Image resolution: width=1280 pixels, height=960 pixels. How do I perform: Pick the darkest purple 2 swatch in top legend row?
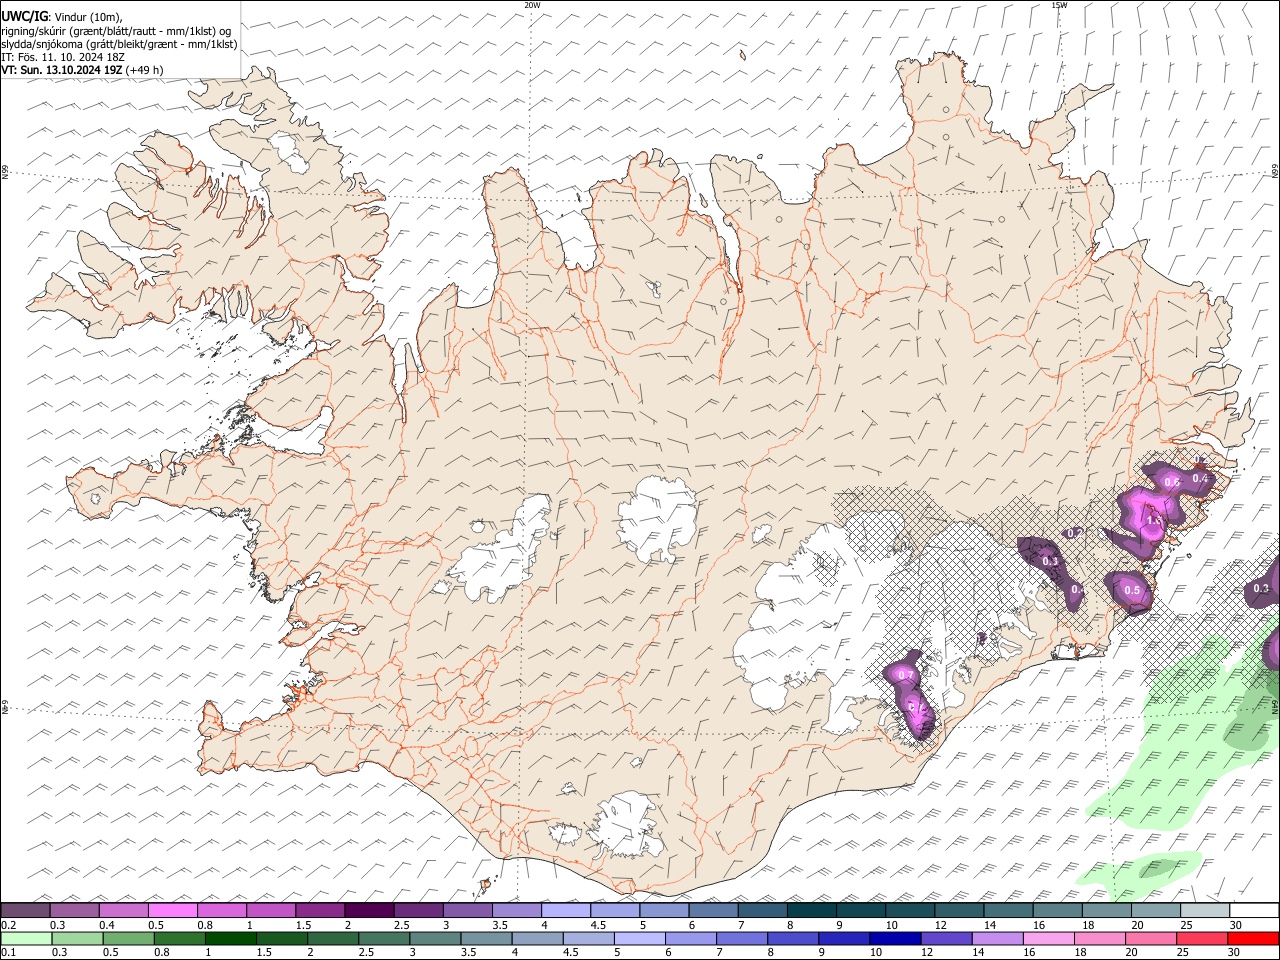pyautogui.click(x=369, y=911)
